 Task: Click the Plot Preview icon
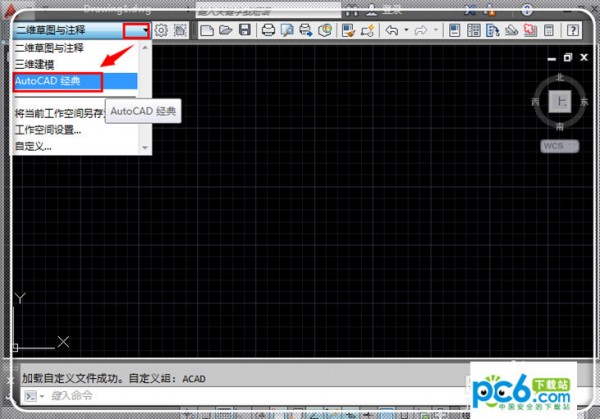(287, 31)
